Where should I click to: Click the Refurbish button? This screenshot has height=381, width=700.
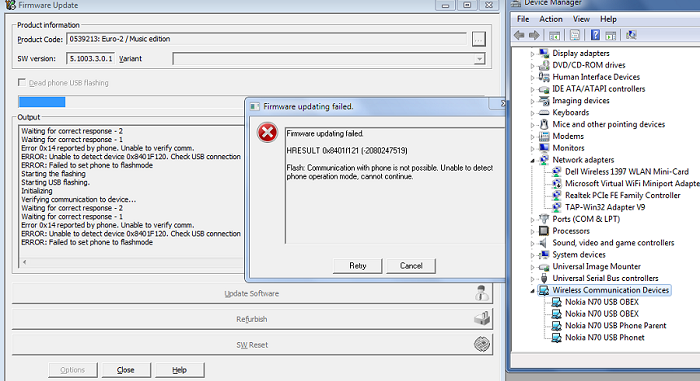[x=252, y=319]
